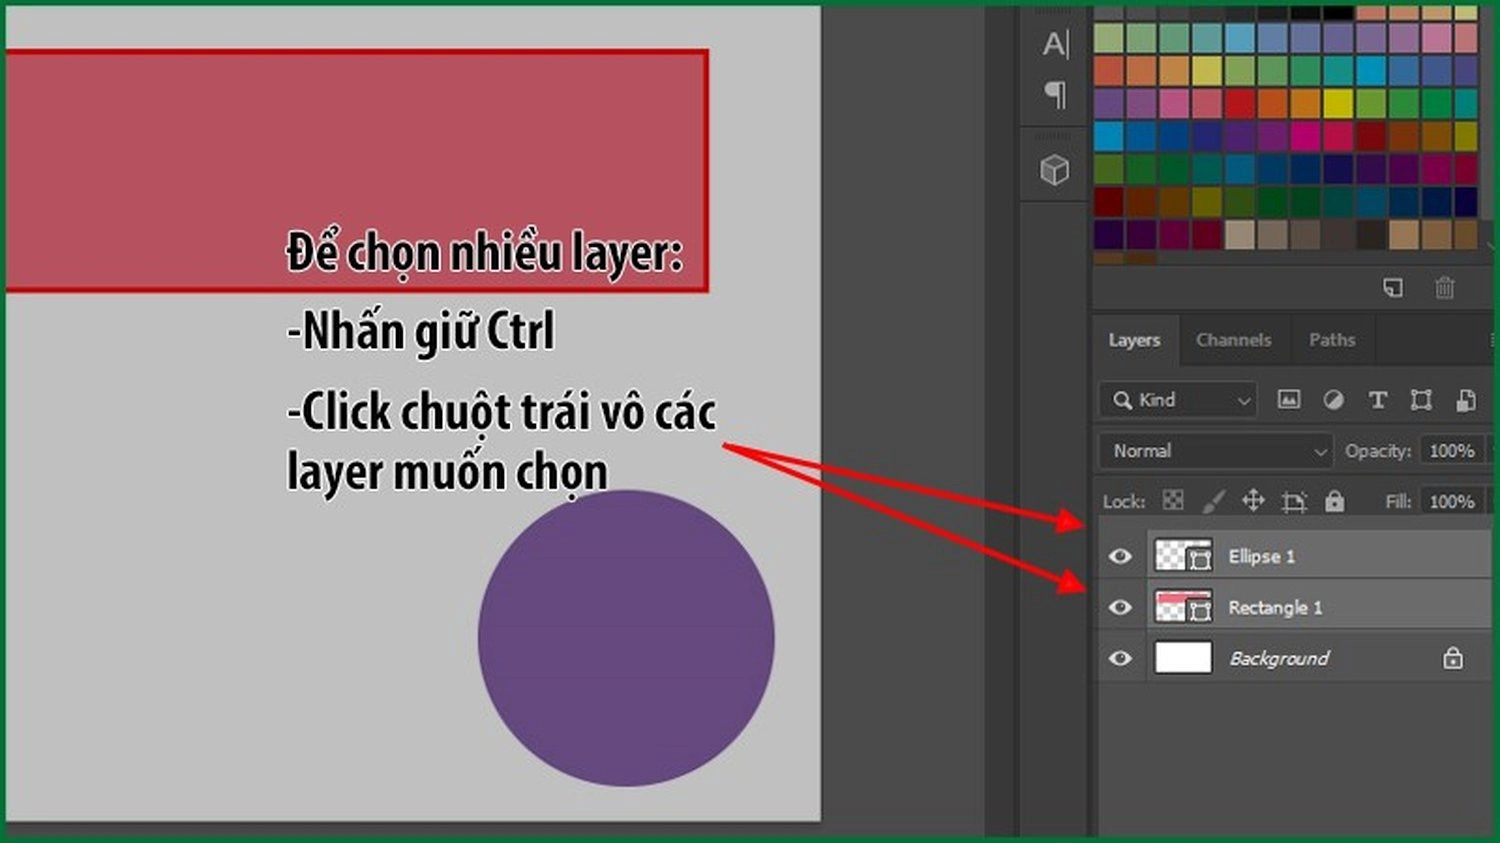Open the Kind filter dropdown

[x=1177, y=400]
